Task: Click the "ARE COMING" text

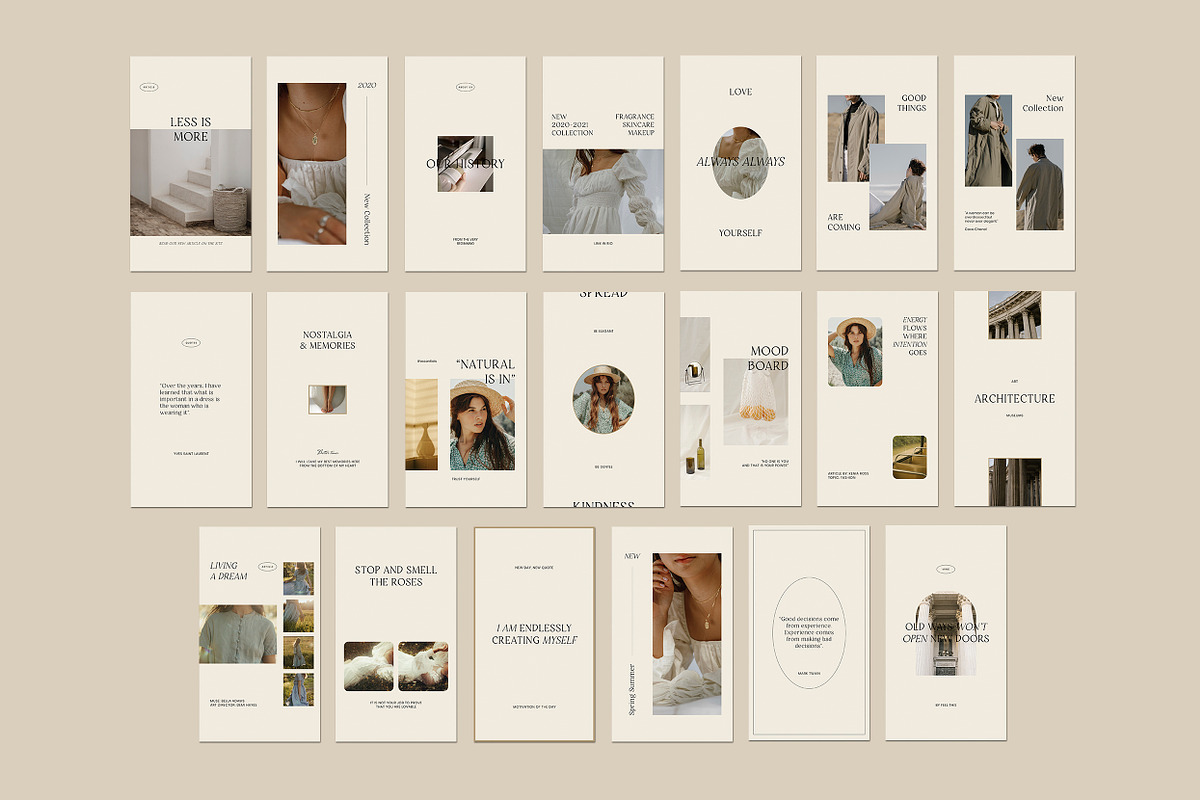Action: (x=844, y=222)
